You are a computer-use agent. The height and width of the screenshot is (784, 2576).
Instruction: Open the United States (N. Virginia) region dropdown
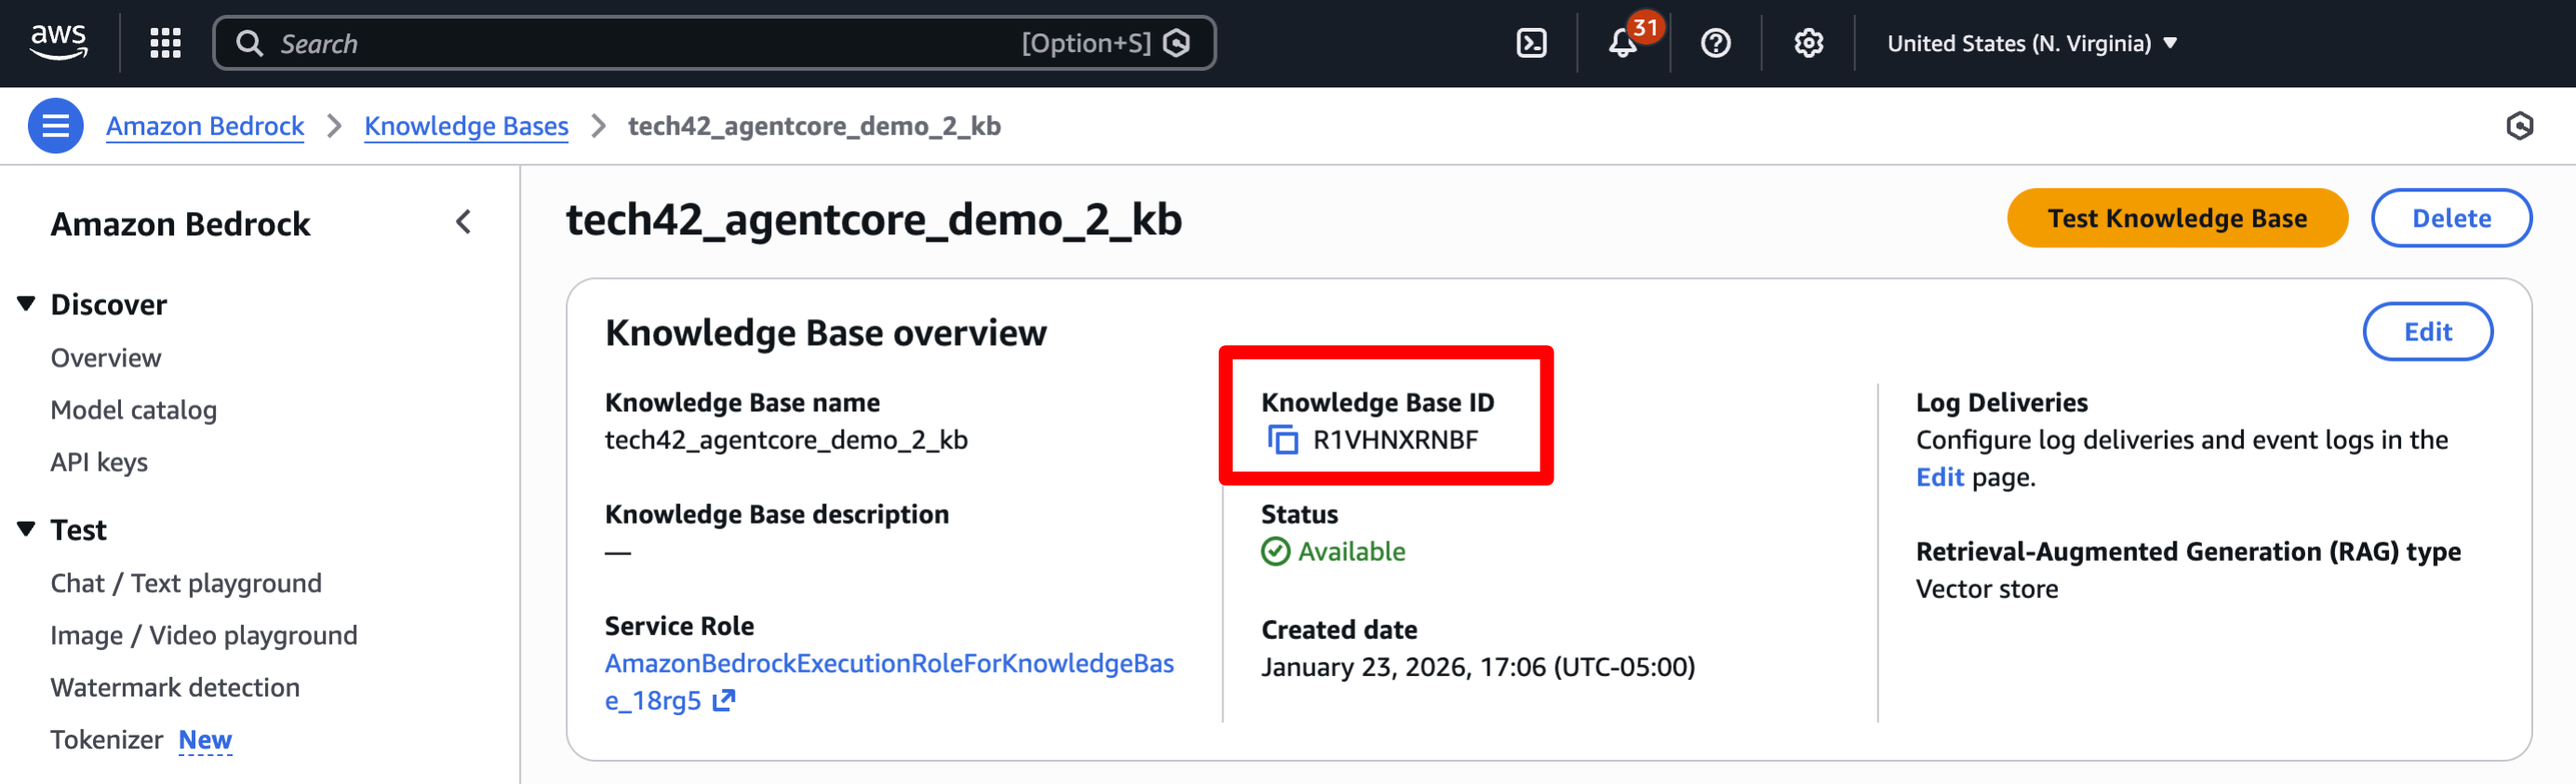[2031, 43]
